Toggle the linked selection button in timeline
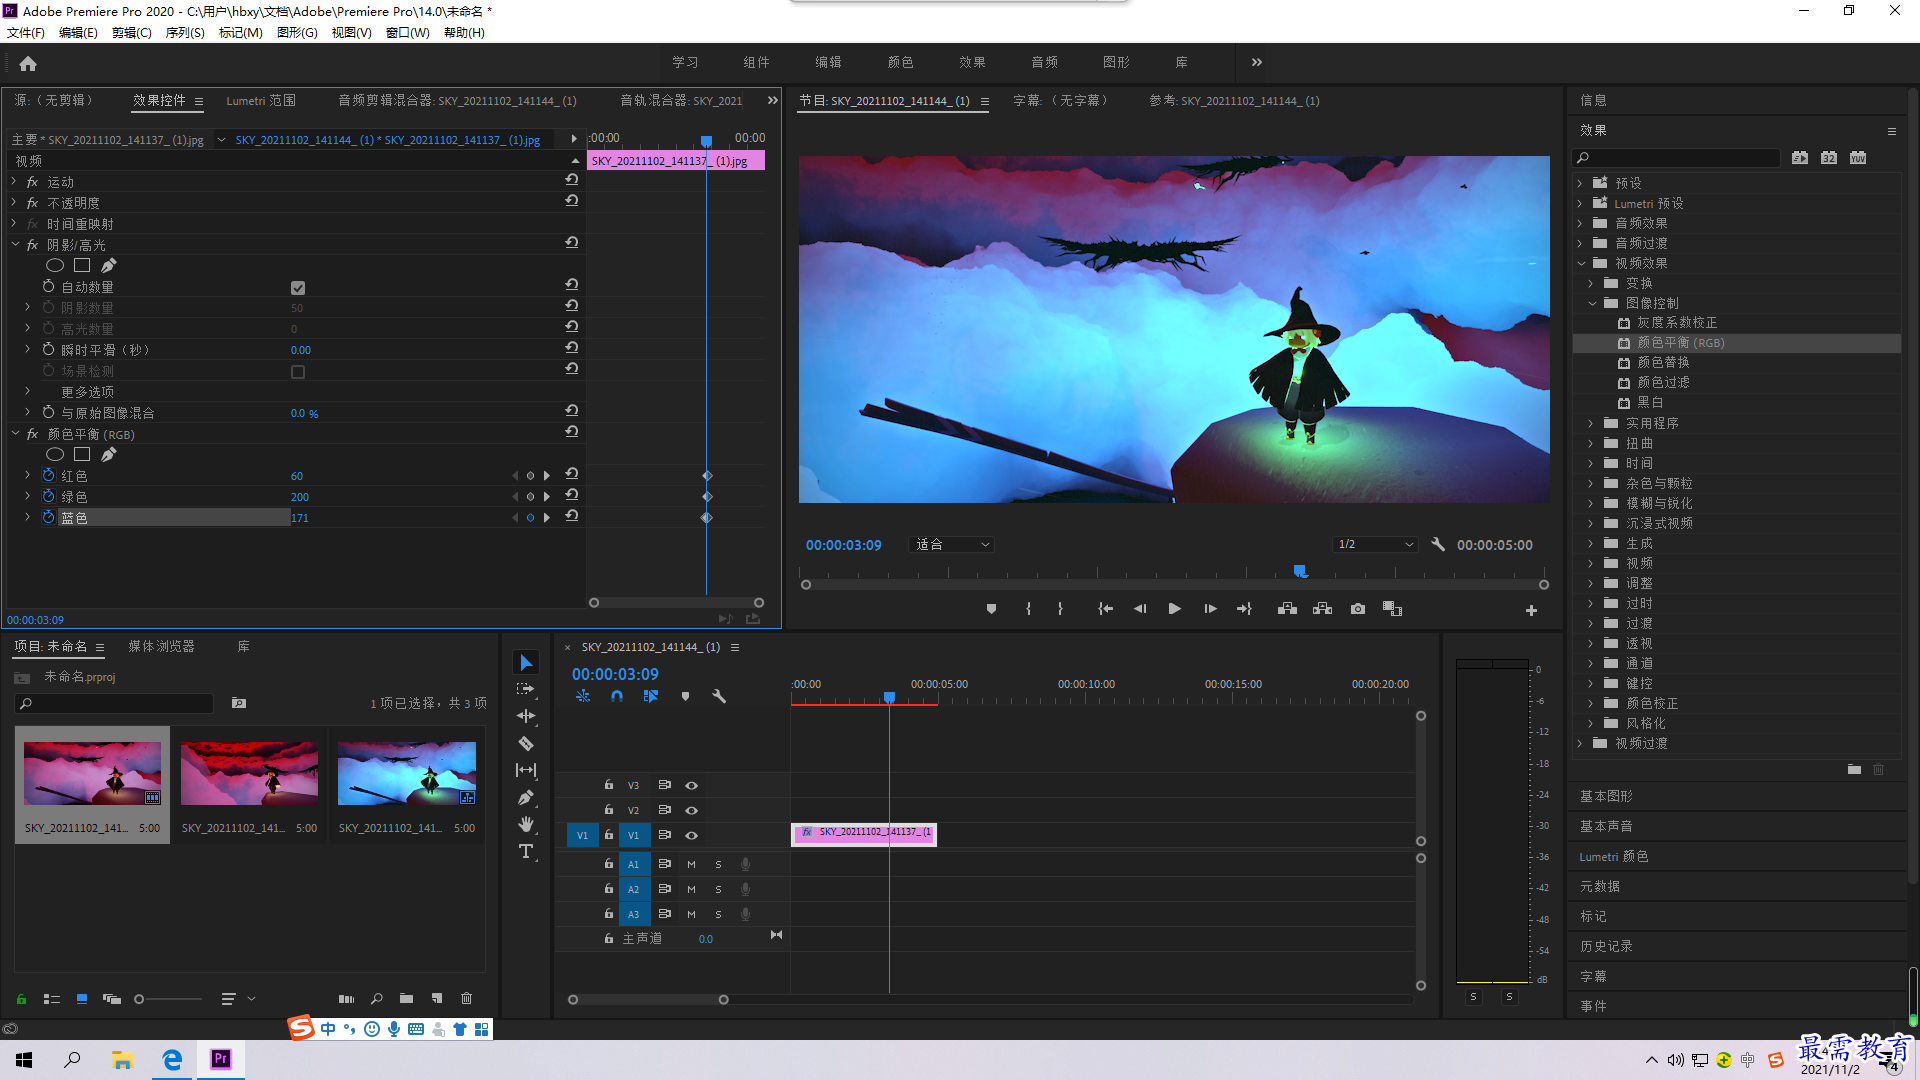 click(x=651, y=696)
